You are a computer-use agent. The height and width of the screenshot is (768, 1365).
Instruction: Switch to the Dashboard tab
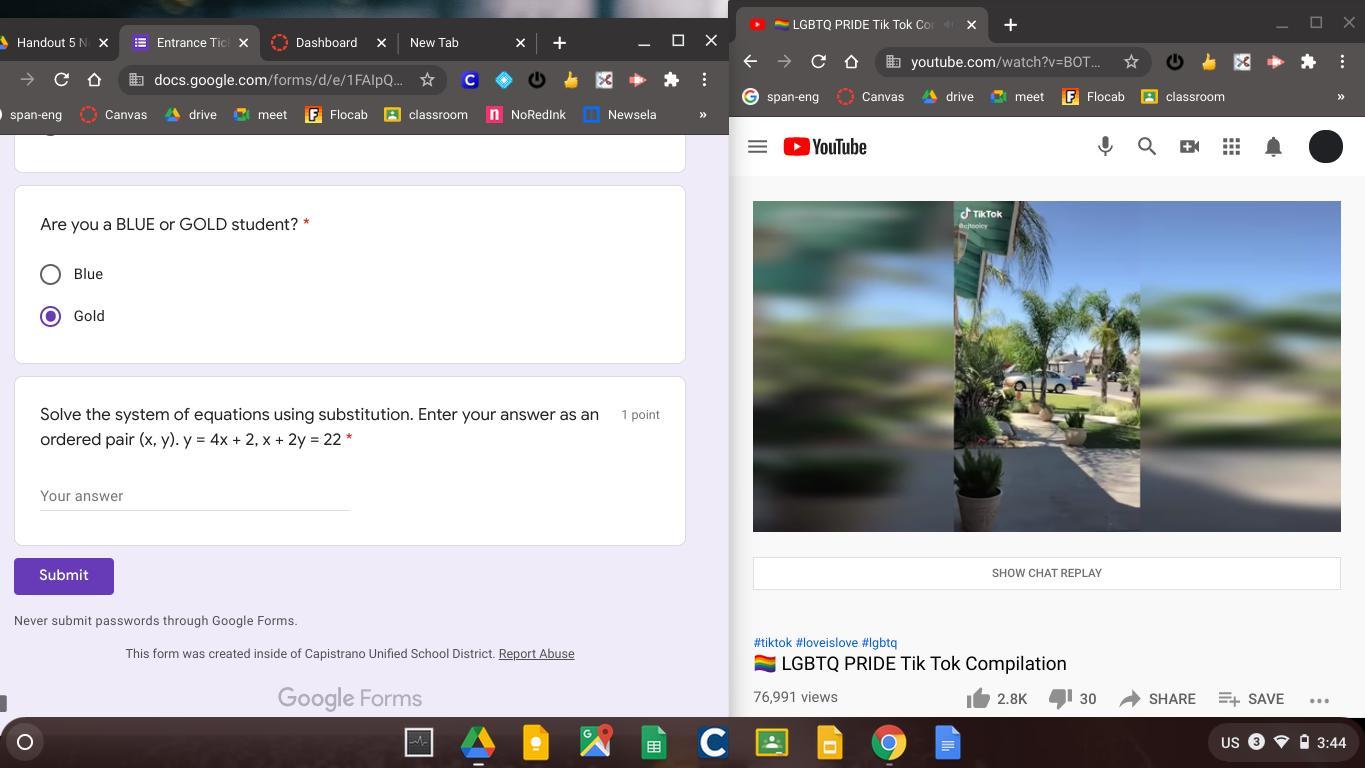point(326,43)
